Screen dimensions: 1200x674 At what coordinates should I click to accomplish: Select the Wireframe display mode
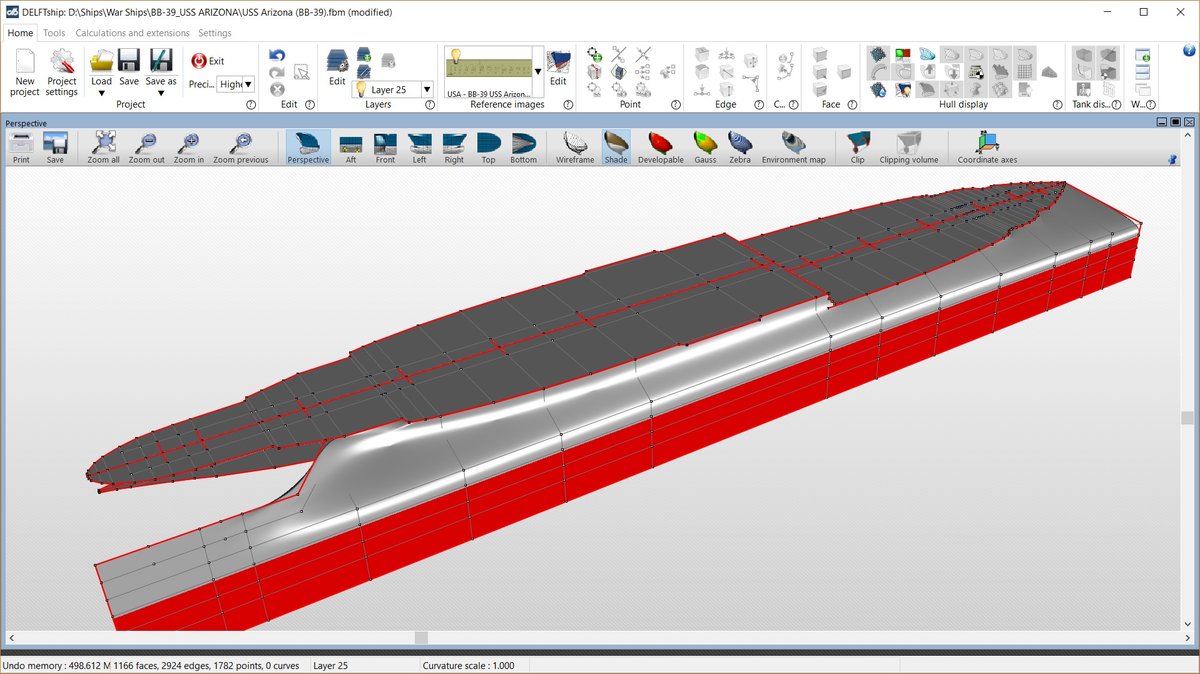[575, 146]
